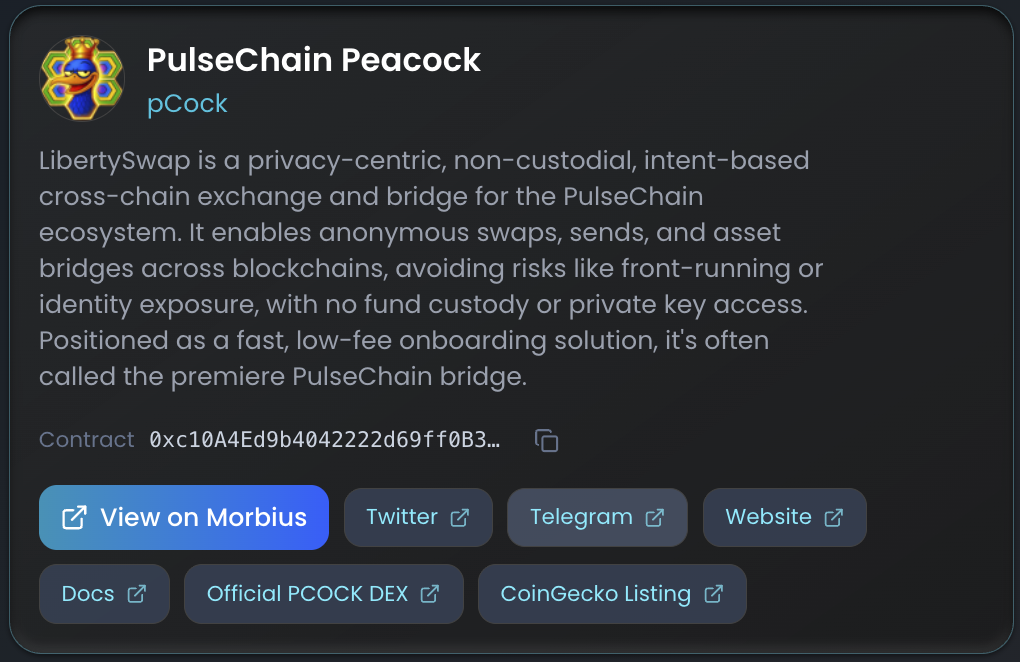Open the CoinGecko Listing link
The height and width of the screenshot is (662, 1020).
[595, 594]
